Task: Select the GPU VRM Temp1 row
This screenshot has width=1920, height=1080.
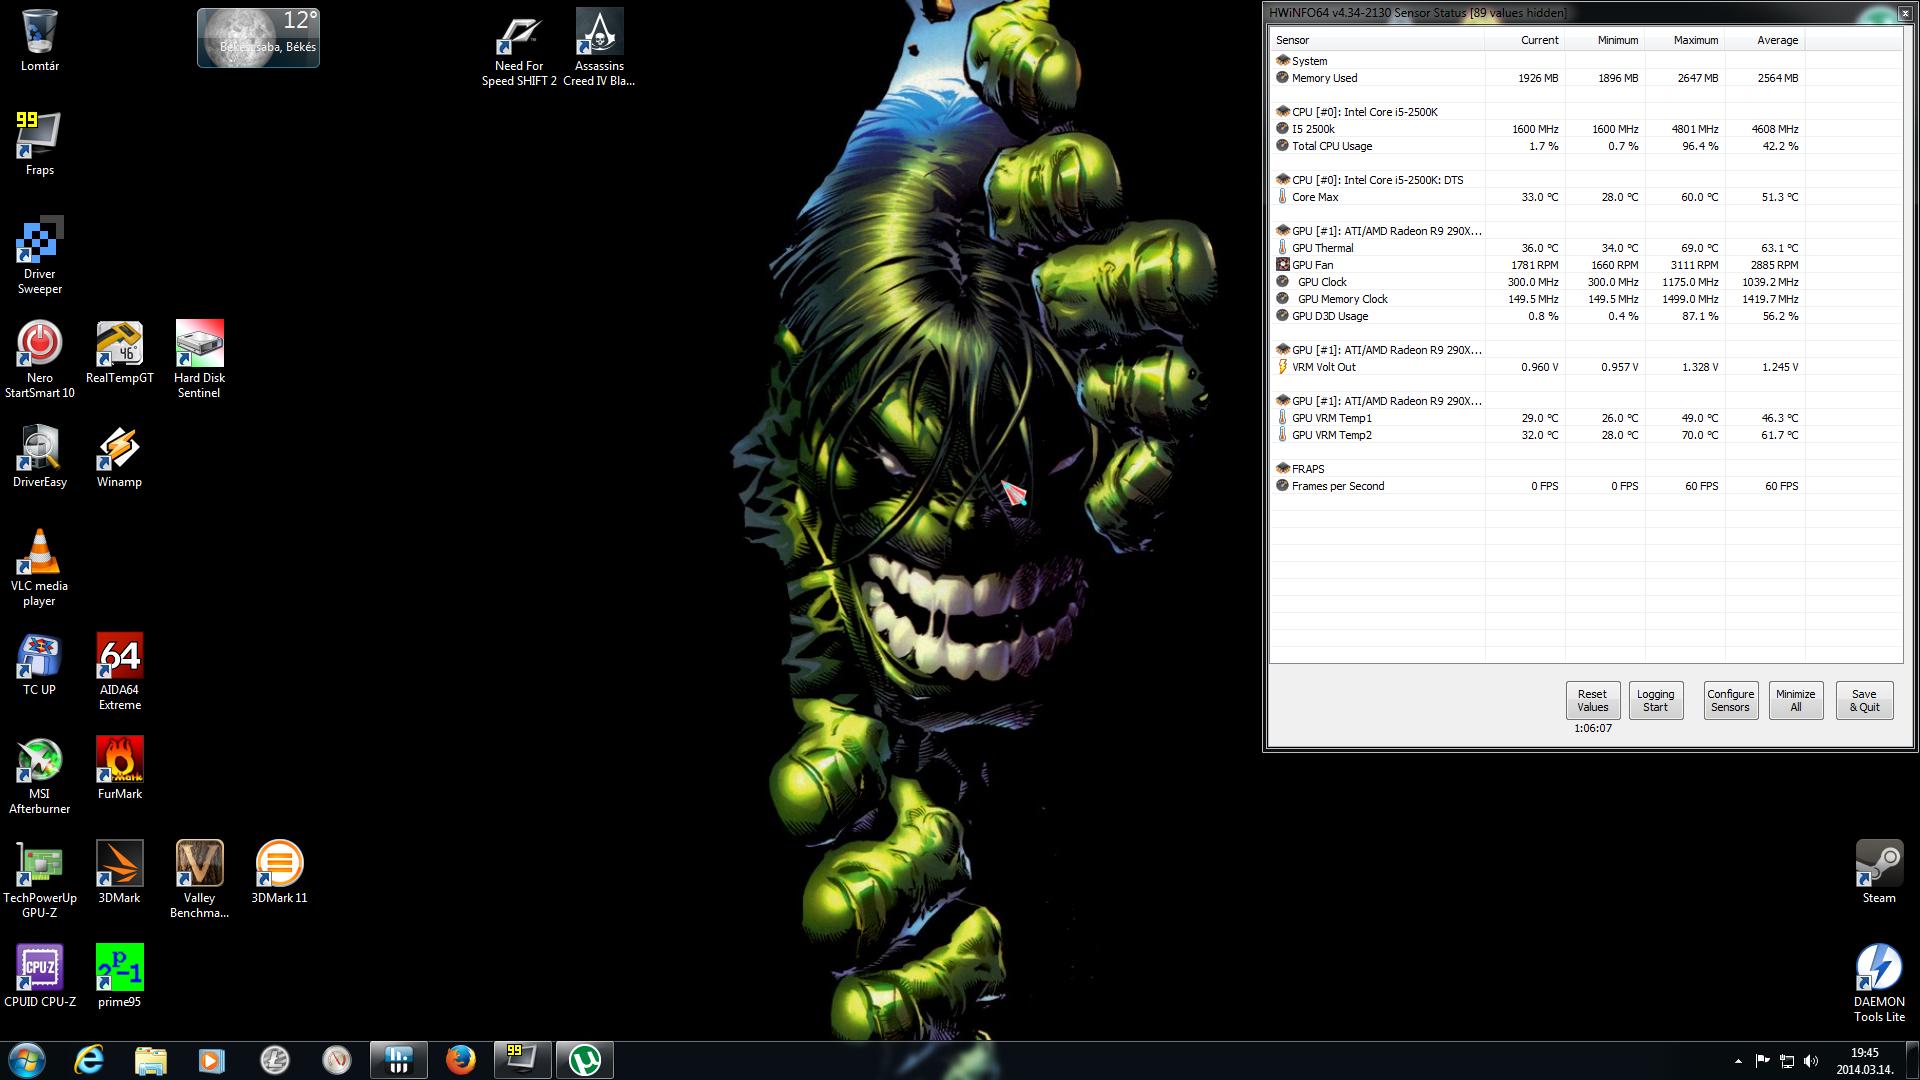Action: [x=1586, y=418]
